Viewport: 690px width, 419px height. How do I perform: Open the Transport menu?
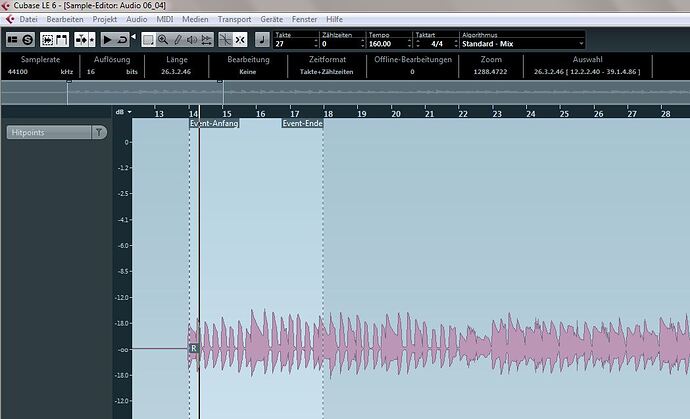pyautogui.click(x=234, y=19)
